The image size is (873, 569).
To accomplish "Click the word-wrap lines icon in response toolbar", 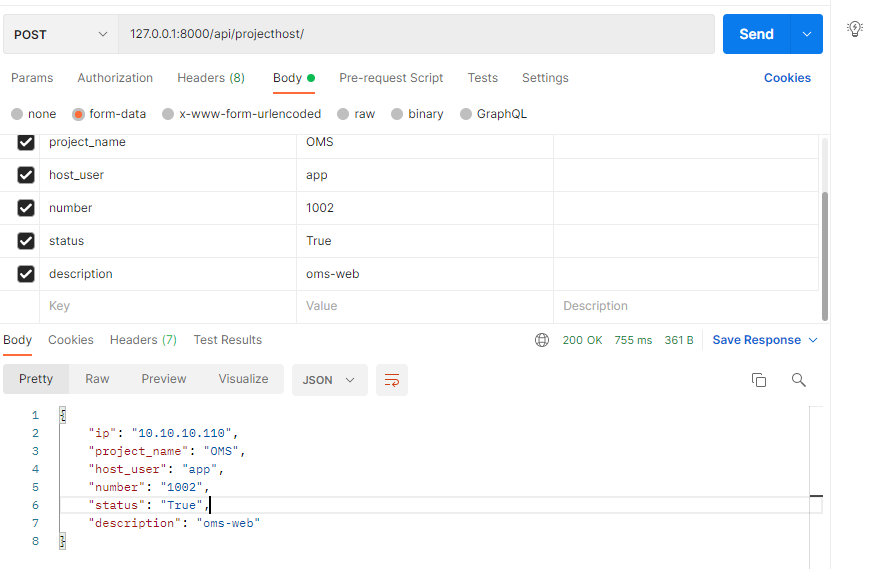I will pyautogui.click(x=392, y=380).
